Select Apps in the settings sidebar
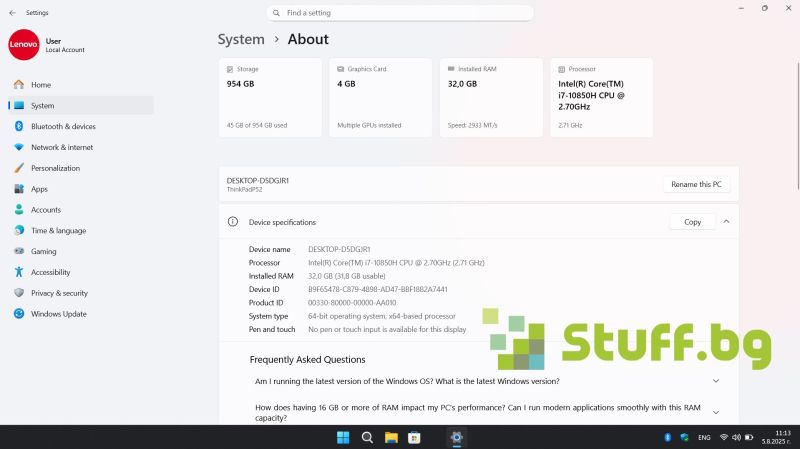800x449 pixels. [x=39, y=189]
